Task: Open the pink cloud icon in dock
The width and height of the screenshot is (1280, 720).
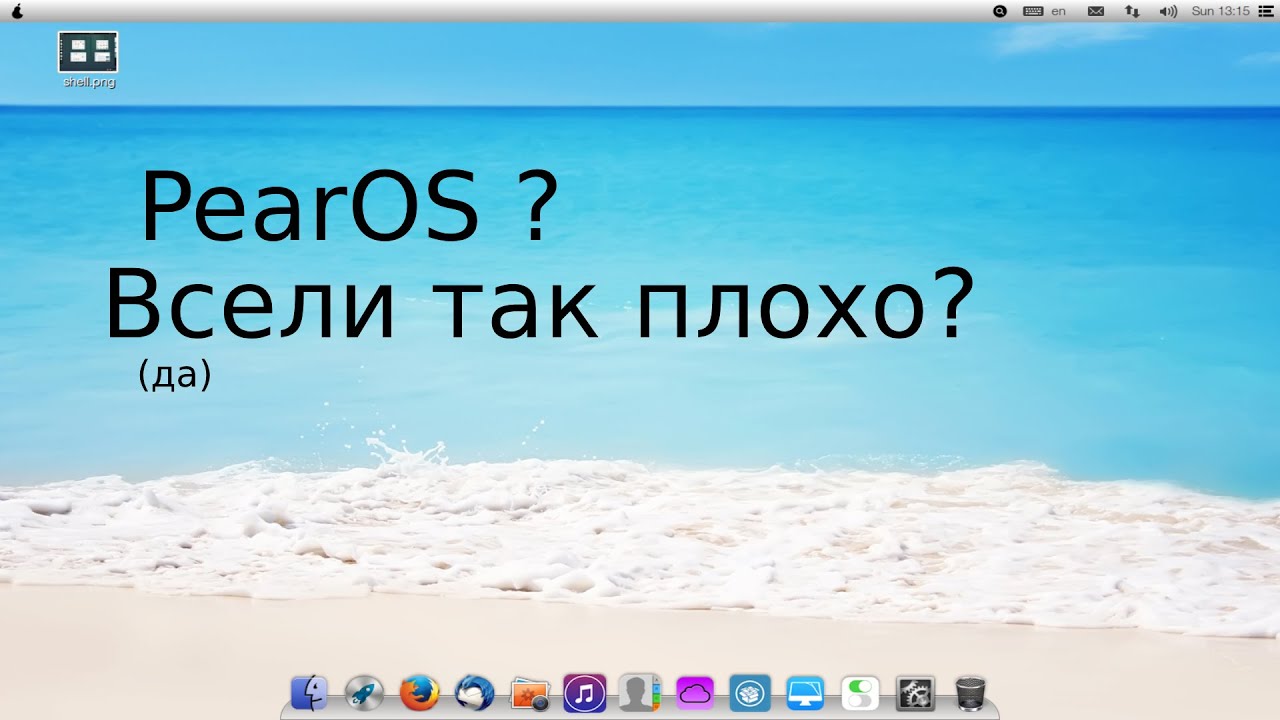Action: click(695, 692)
